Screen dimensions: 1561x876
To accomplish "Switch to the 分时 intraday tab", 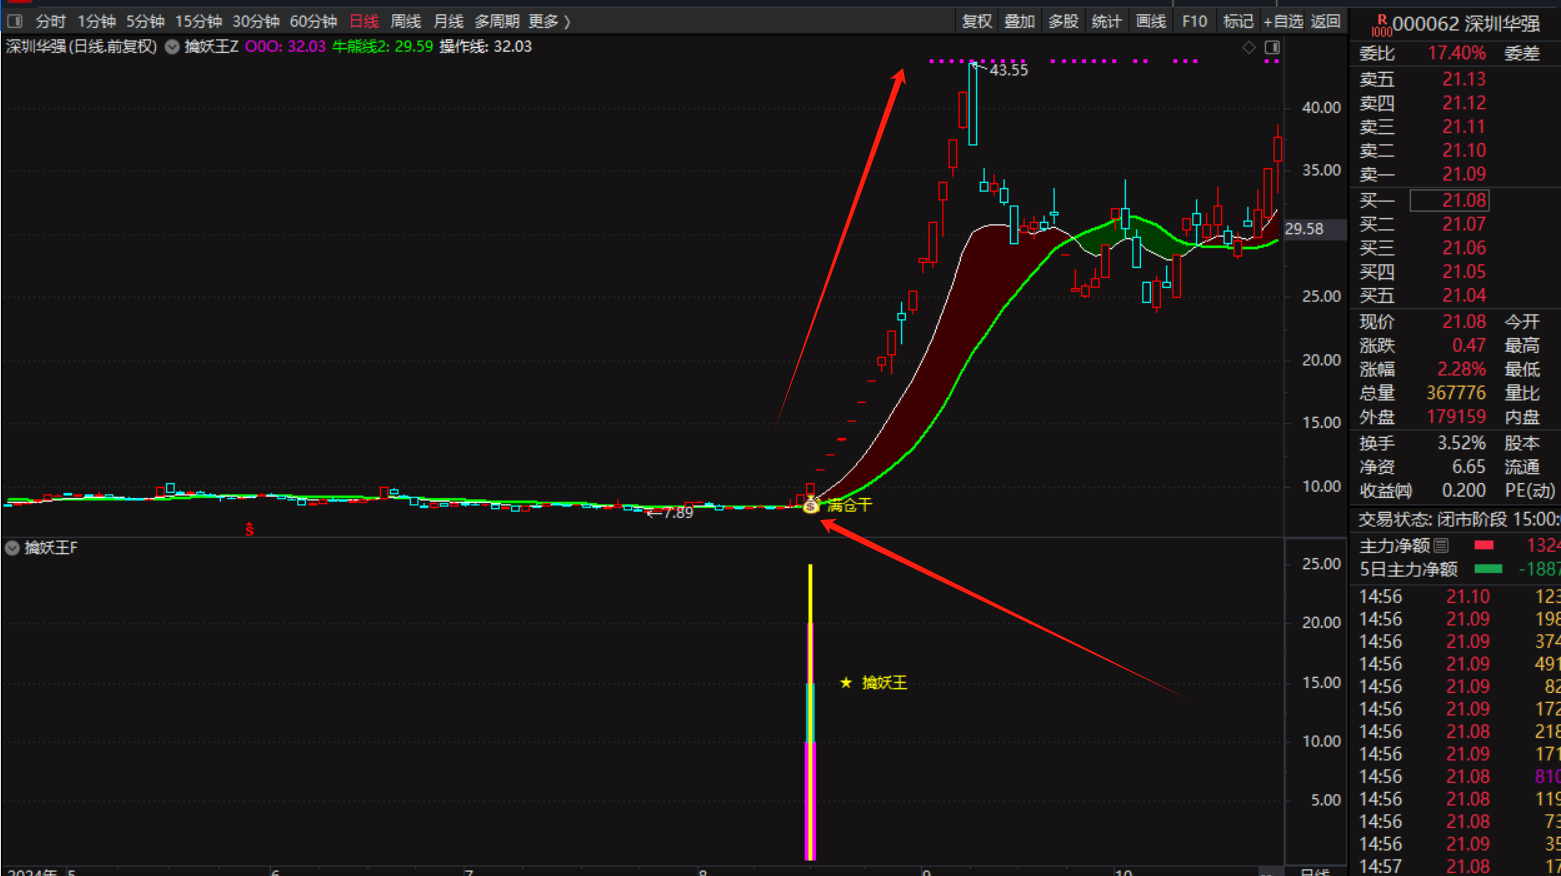I will pyautogui.click(x=50, y=21).
